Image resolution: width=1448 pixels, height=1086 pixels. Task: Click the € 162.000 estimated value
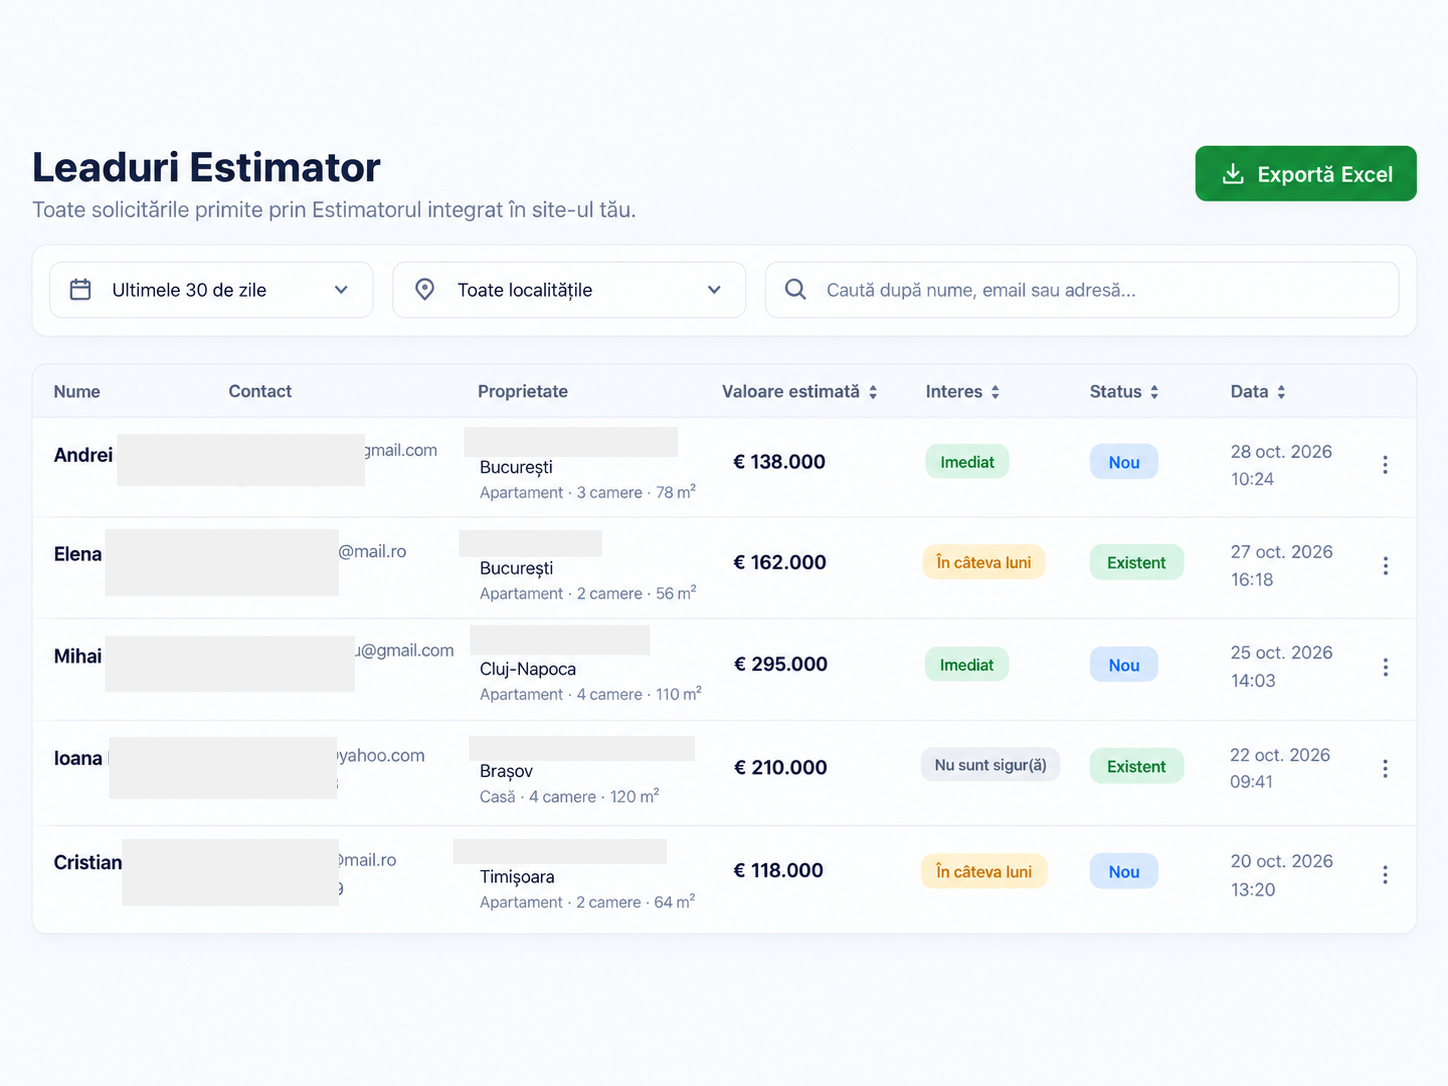pyautogui.click(x=780, y=562)
